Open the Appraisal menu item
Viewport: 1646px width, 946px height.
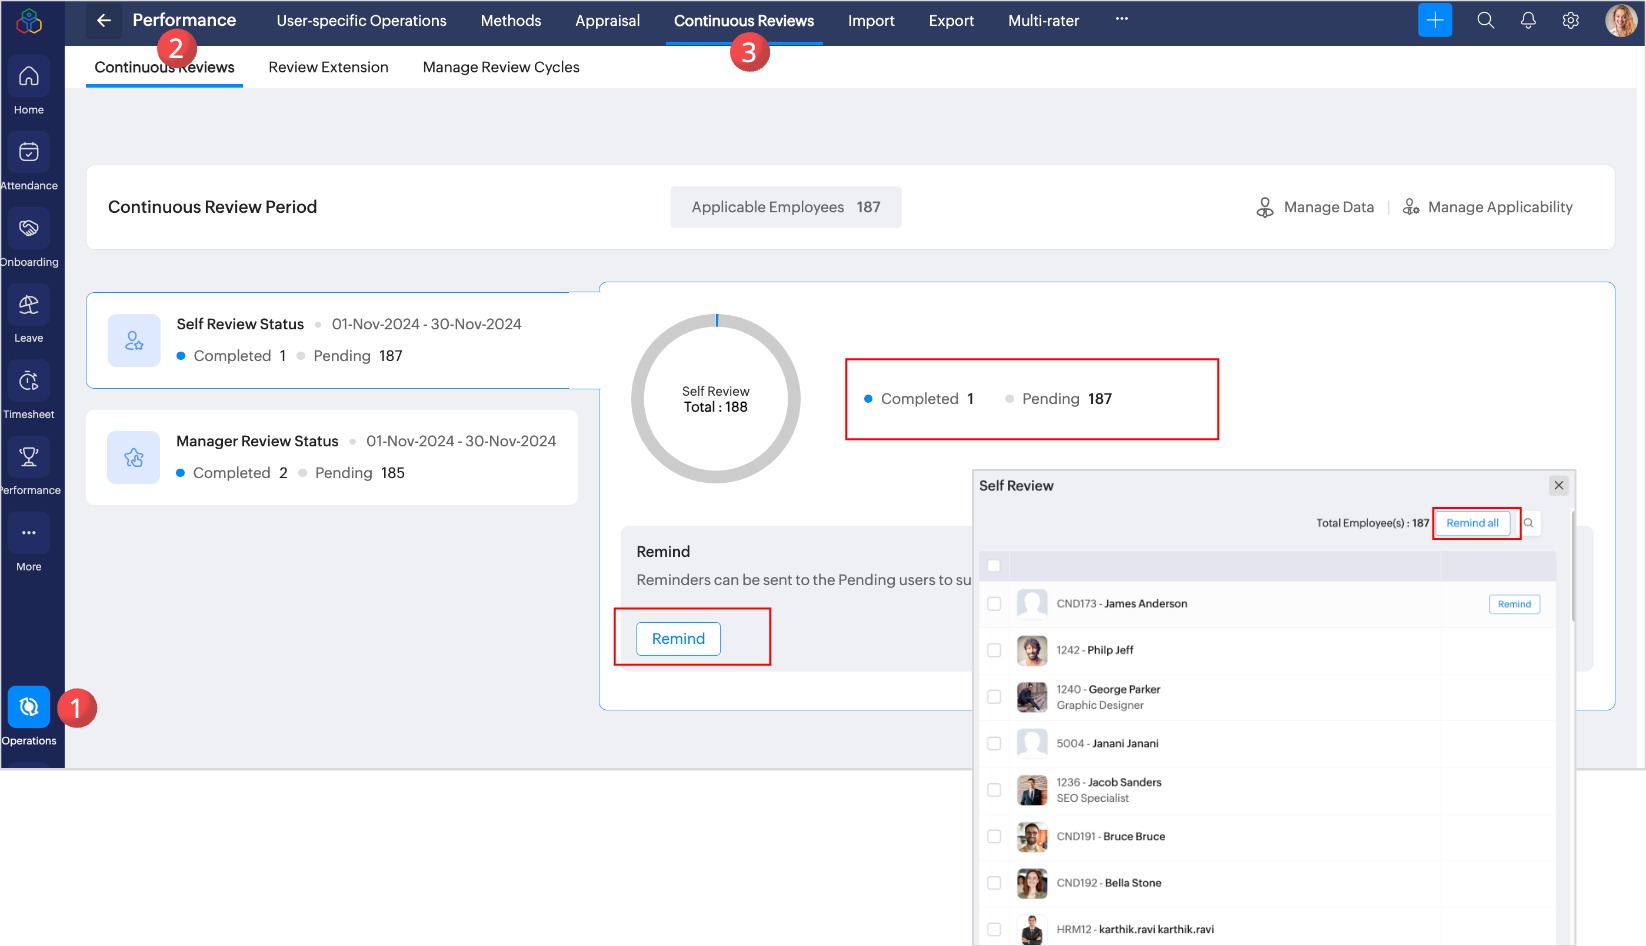[607, 21]
